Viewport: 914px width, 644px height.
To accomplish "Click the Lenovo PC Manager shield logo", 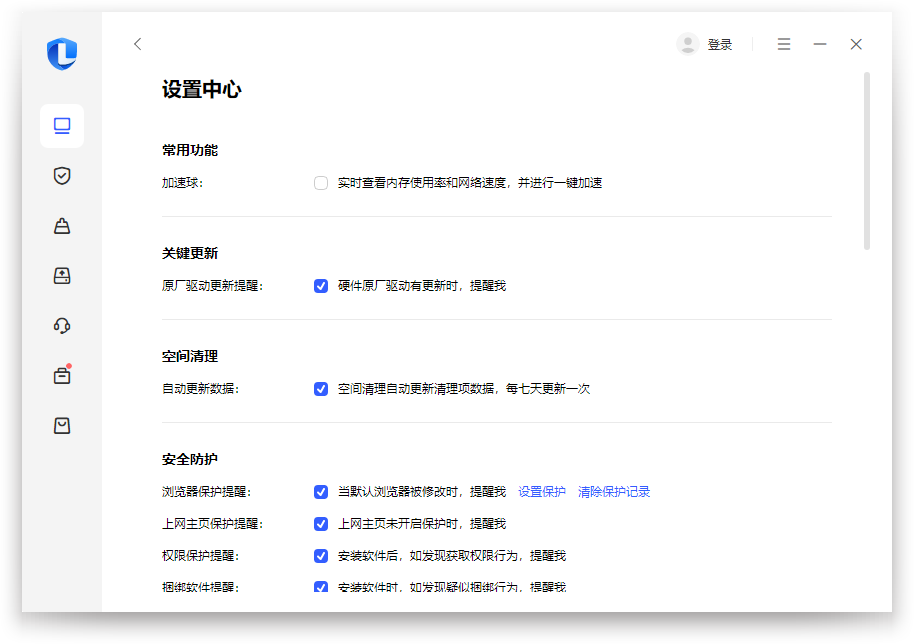I will 62,54.
